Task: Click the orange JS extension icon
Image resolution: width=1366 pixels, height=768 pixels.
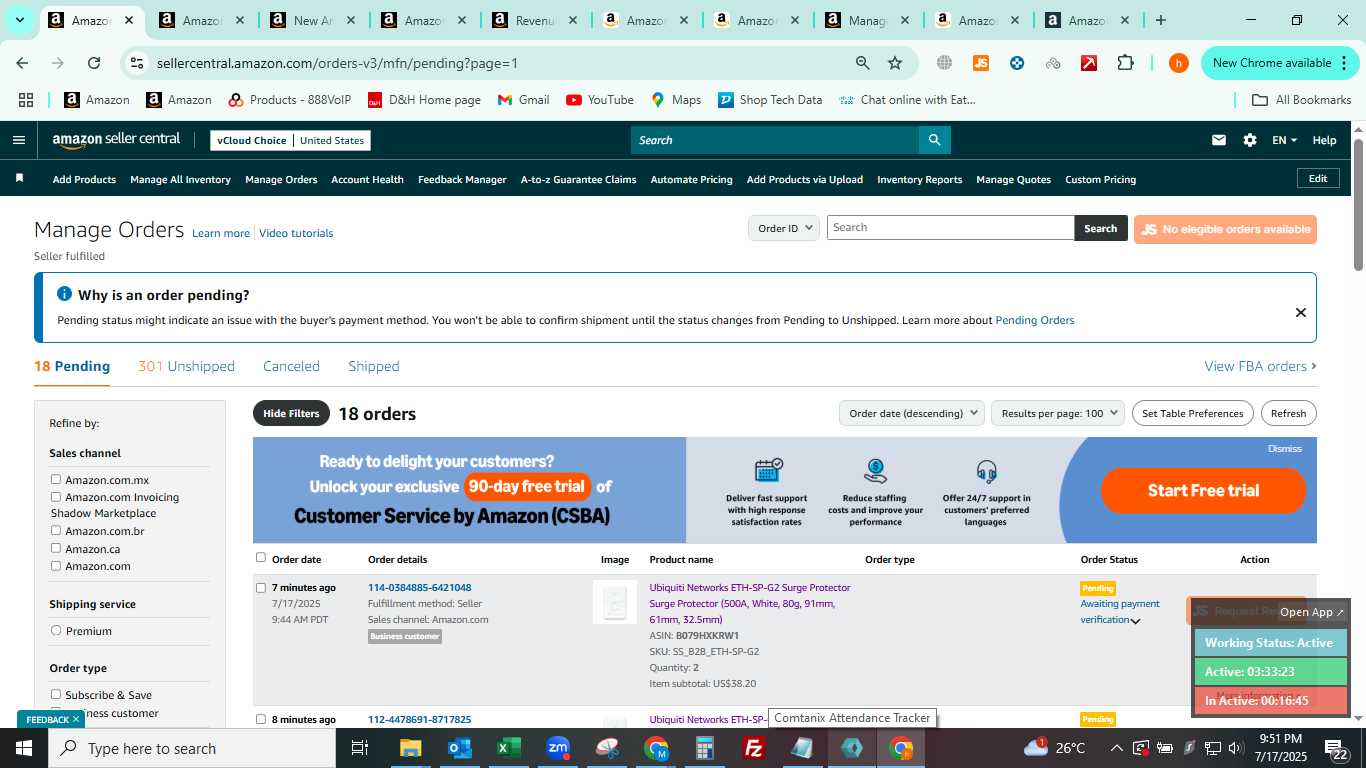Action: [981, 63]
